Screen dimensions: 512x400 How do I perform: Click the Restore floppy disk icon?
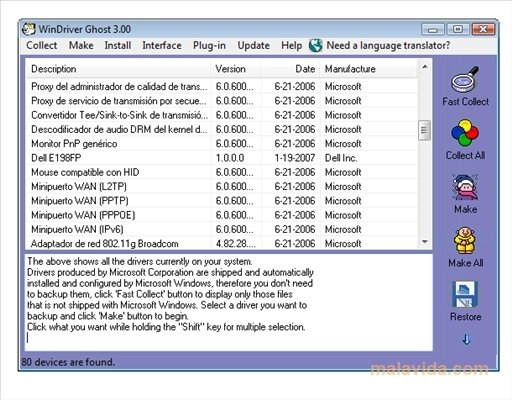pyautogui.click(x=465, y=294)
